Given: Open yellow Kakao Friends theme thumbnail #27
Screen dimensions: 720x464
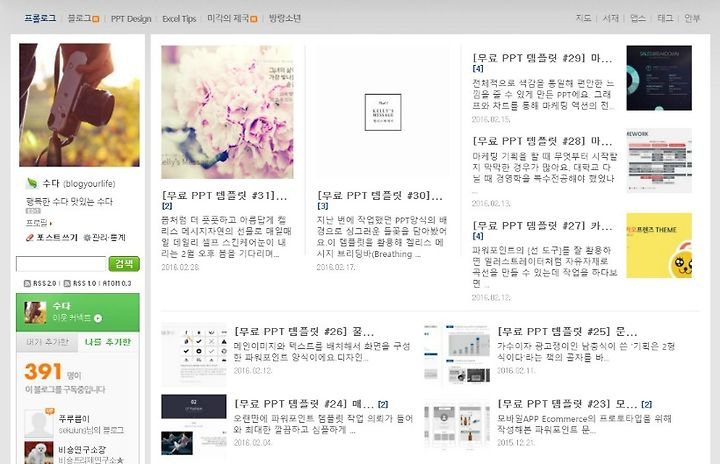Looking at the screenshot, I should click(659, 245).
